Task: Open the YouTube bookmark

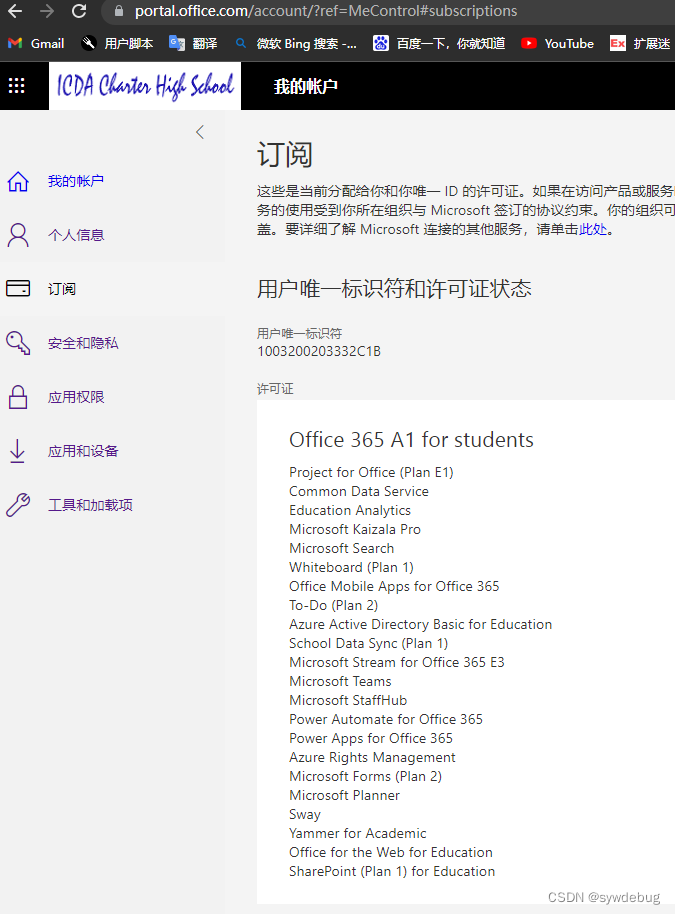Action: pos(557,44)
